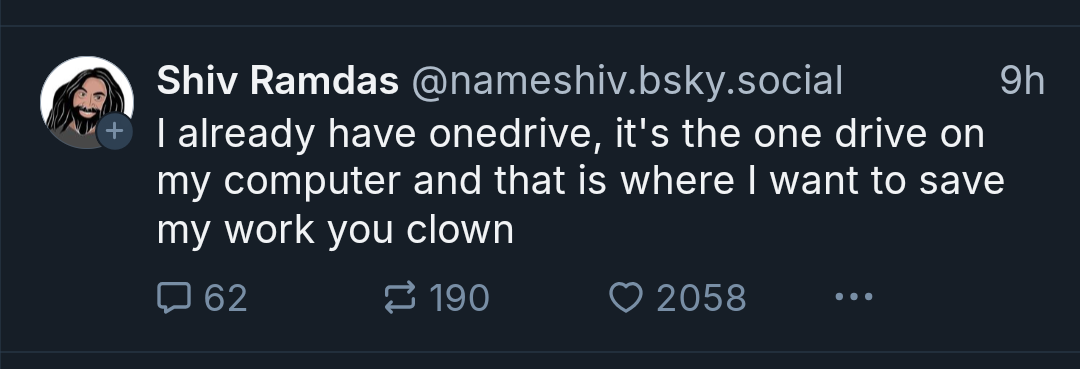
Task: Click the 190 reposts count
Action: click(x=459, y=298)
